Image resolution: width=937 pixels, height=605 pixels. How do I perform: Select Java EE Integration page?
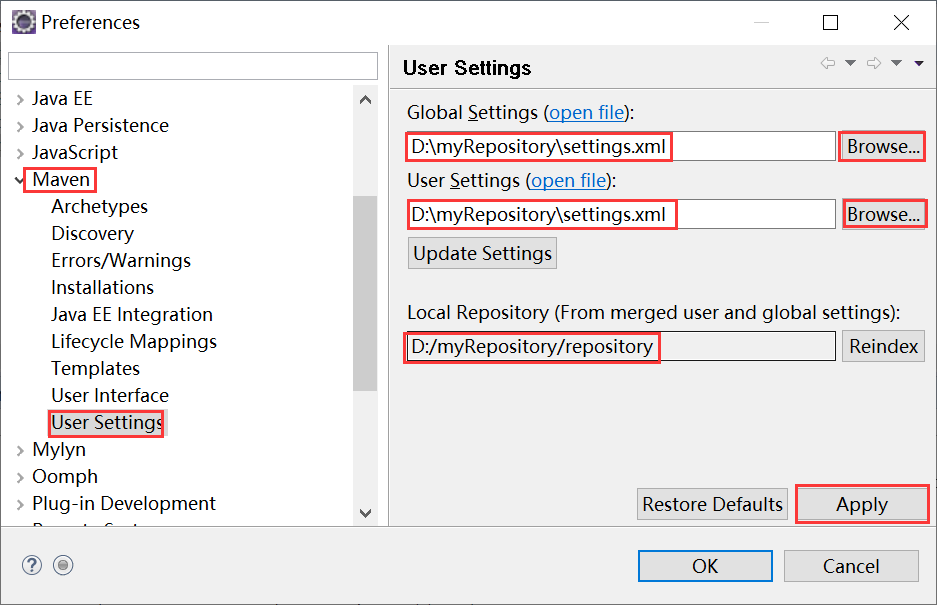(132, 314)
